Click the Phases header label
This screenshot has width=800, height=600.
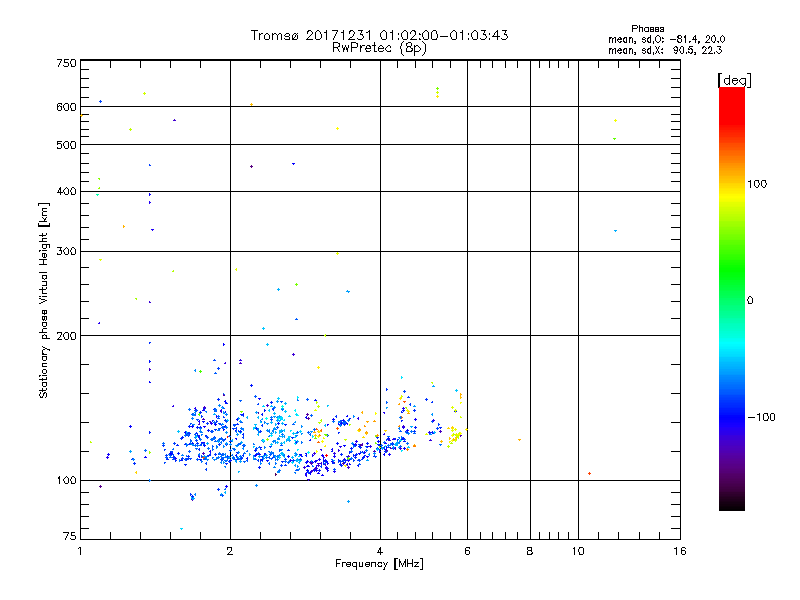tap(647, 29)
